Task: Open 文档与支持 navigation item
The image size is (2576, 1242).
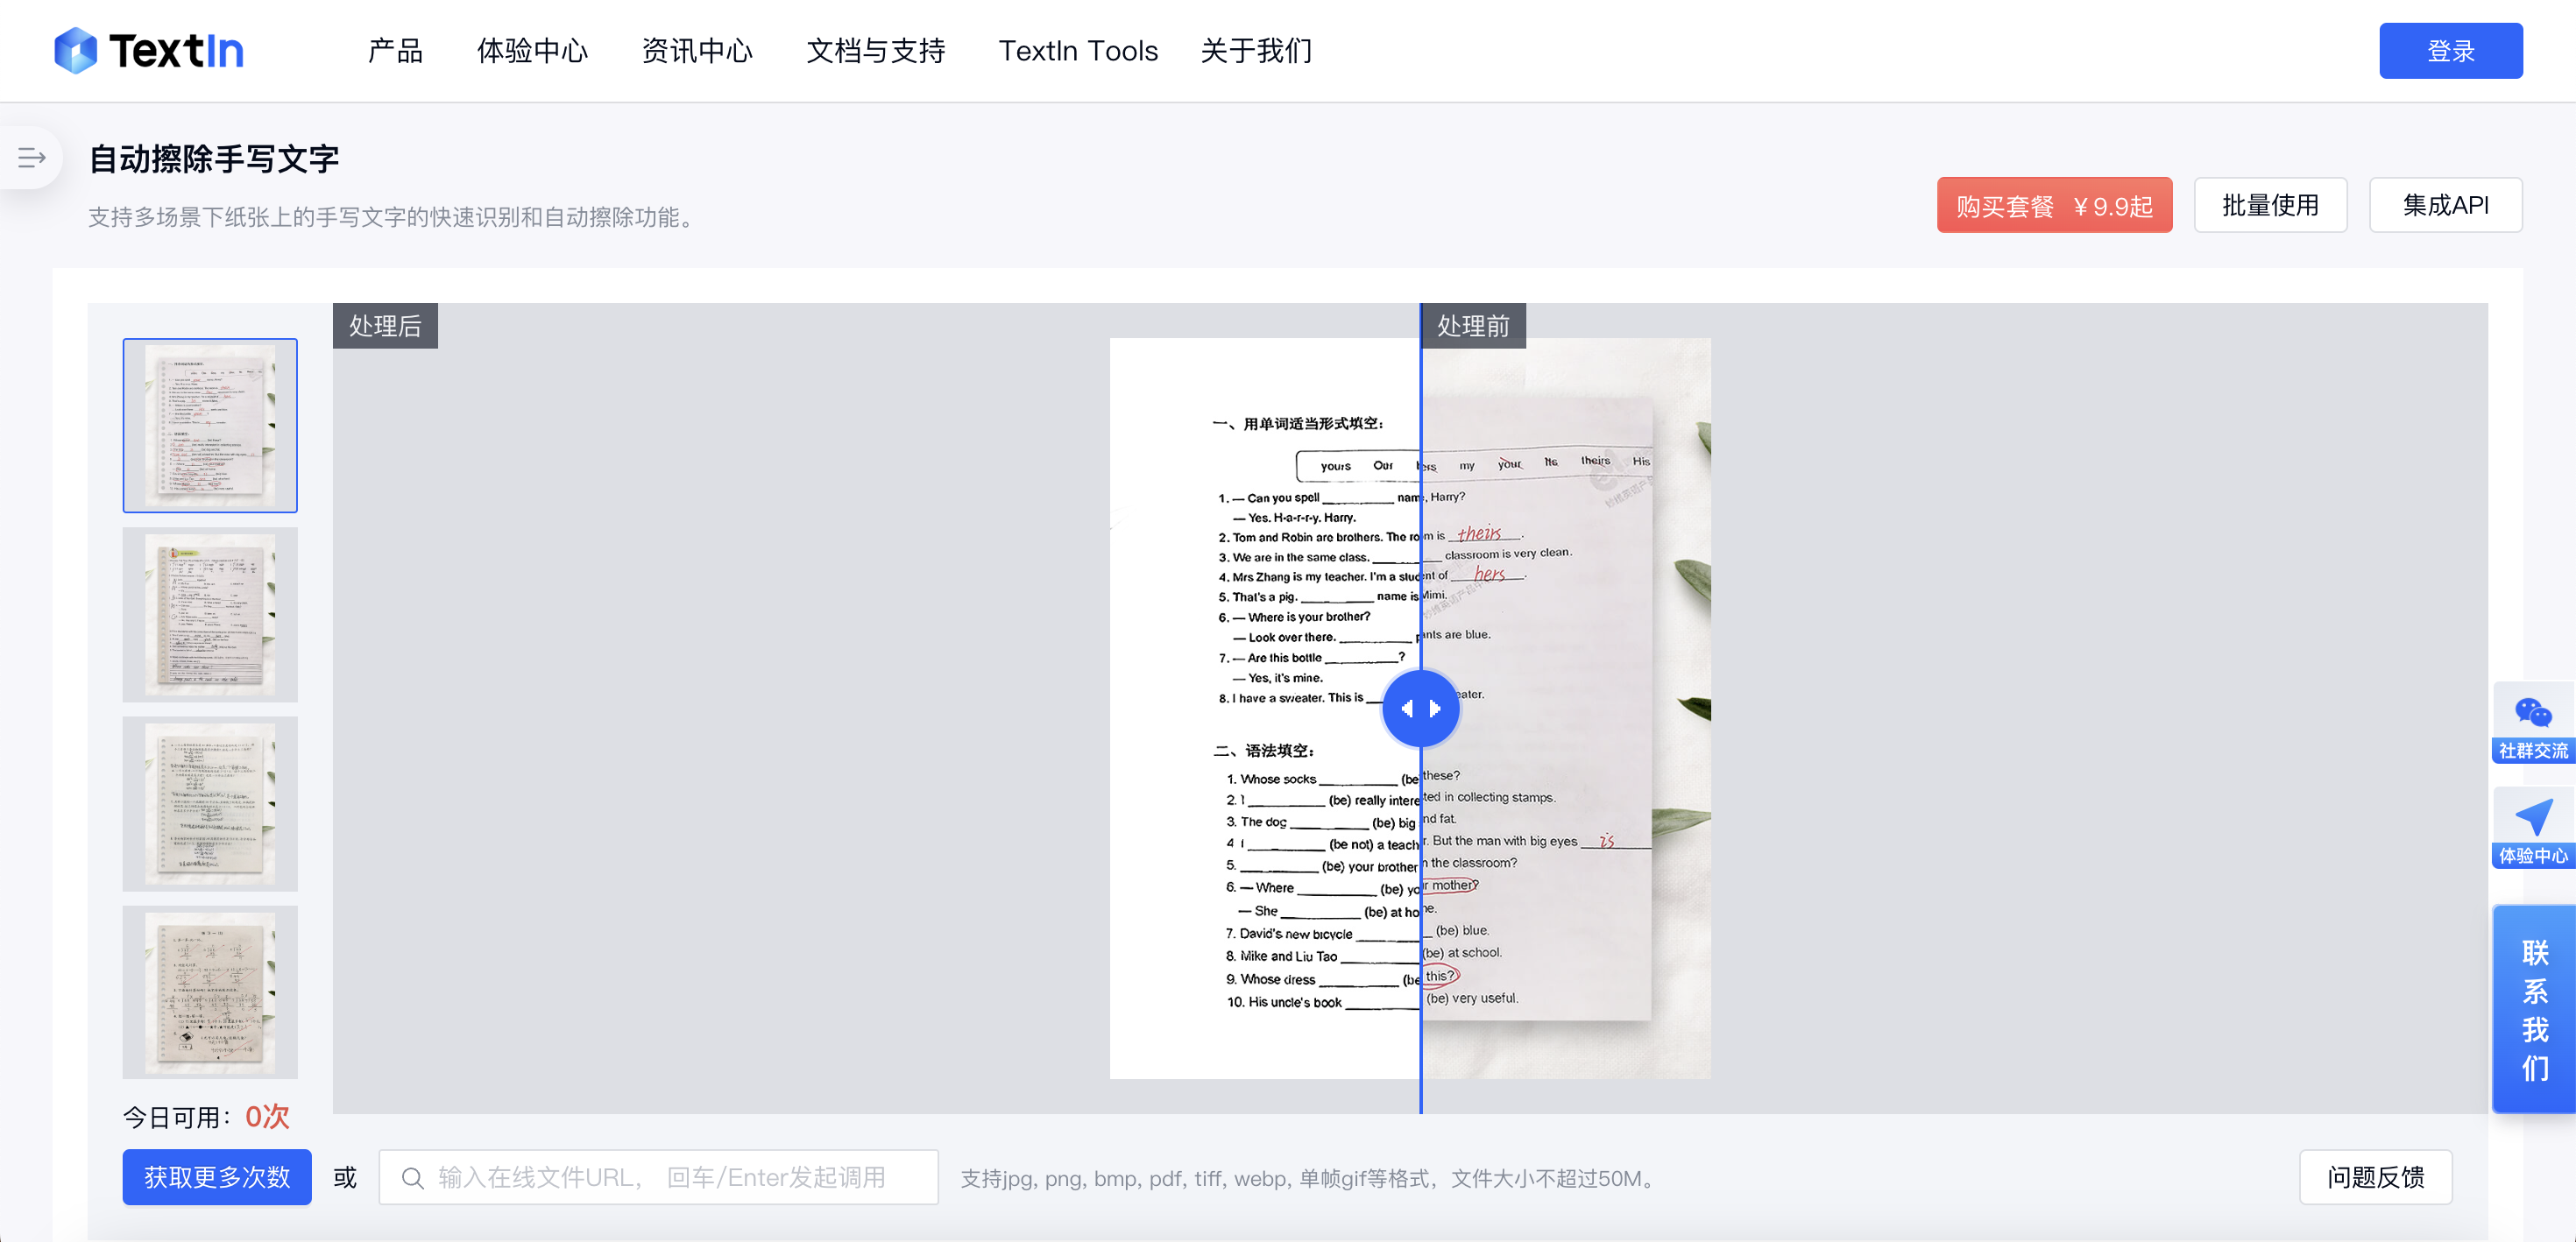Action: pos(876,51)
